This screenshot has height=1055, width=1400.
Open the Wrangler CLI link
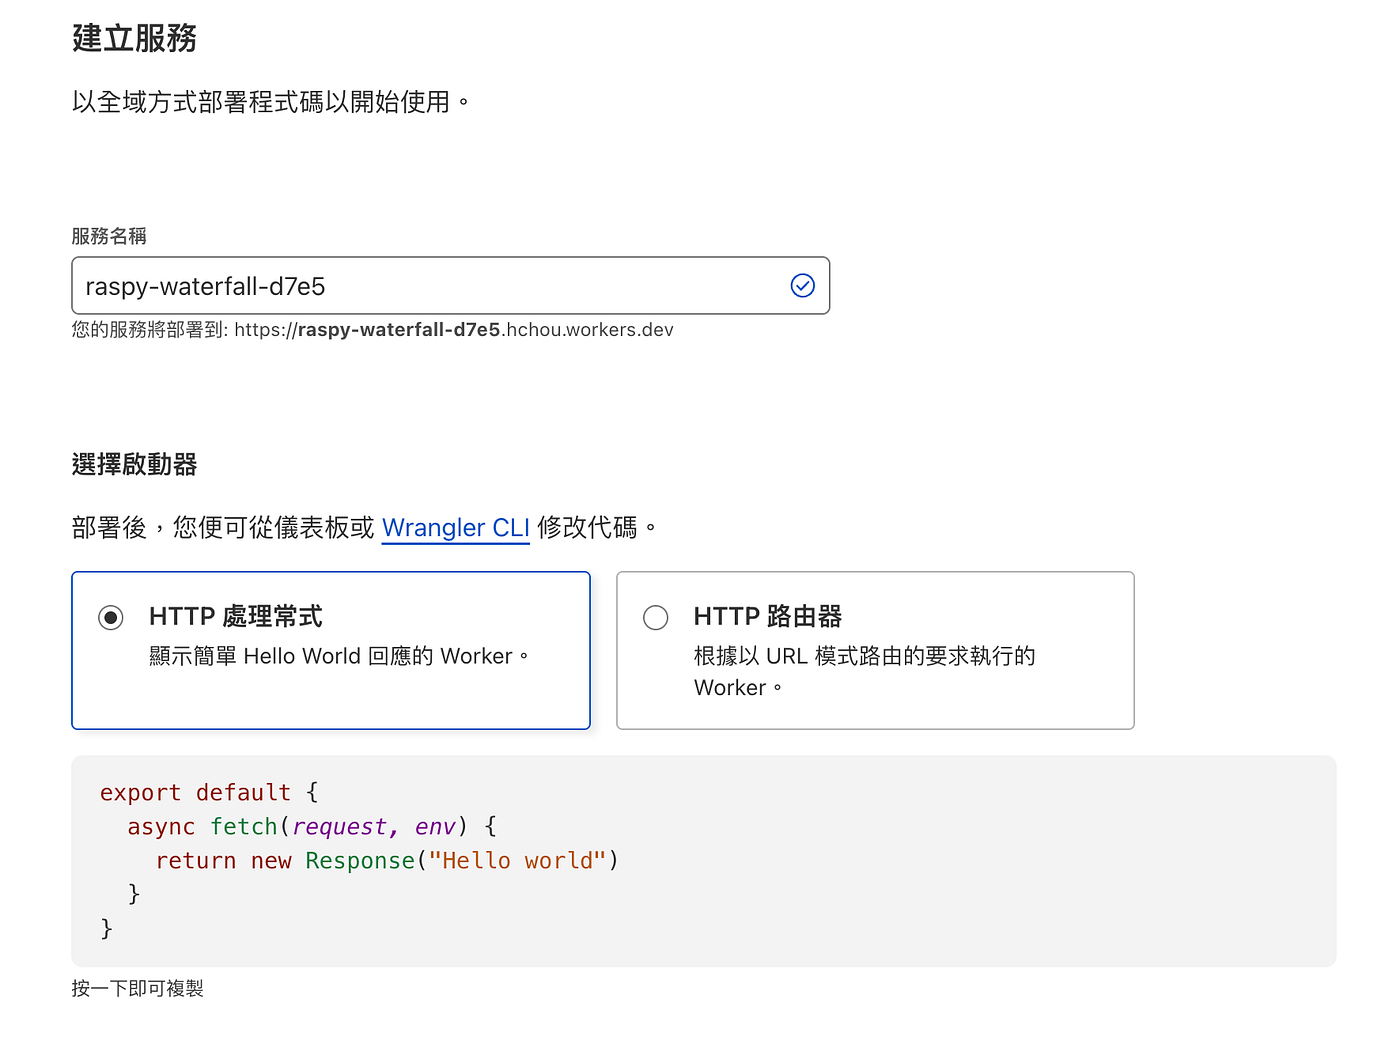click(455, 527)
